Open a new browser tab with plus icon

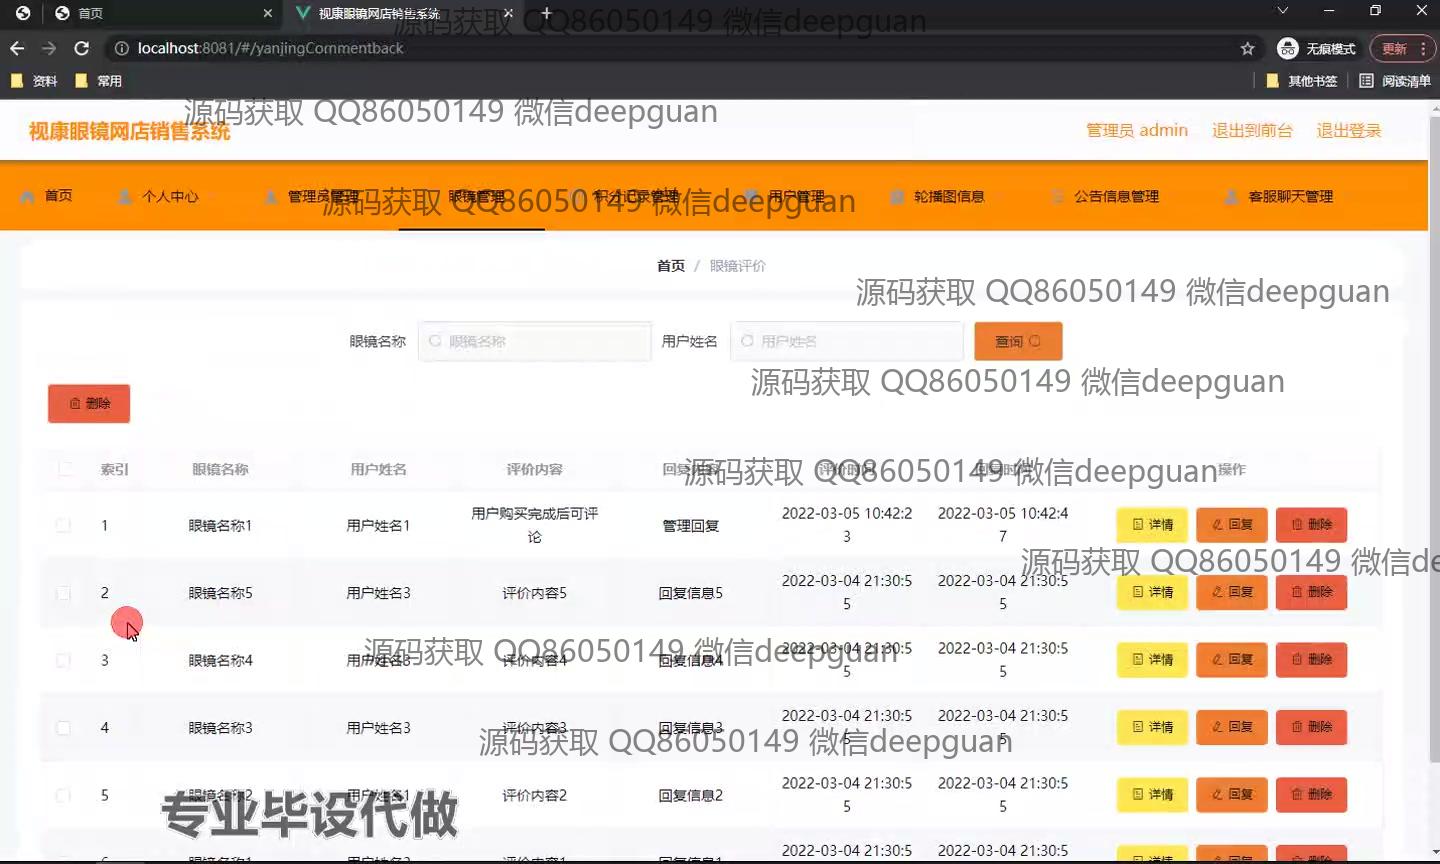coord(546,13)
